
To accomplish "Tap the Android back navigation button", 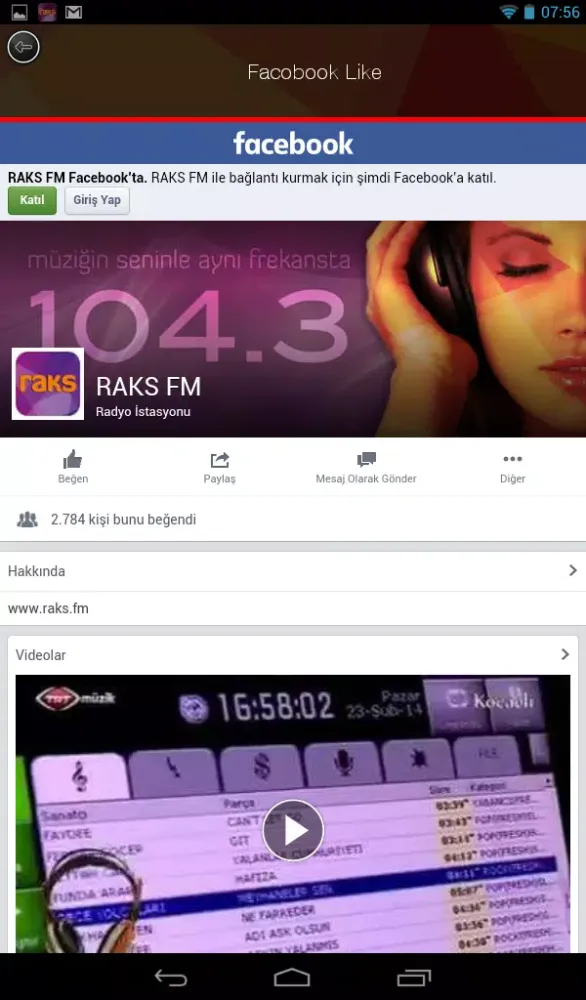I will [171, 977].
